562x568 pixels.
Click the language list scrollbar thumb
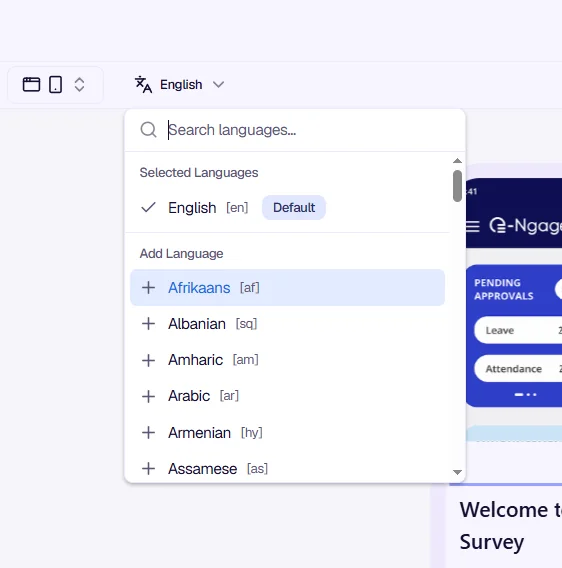(x=457, y=186)
